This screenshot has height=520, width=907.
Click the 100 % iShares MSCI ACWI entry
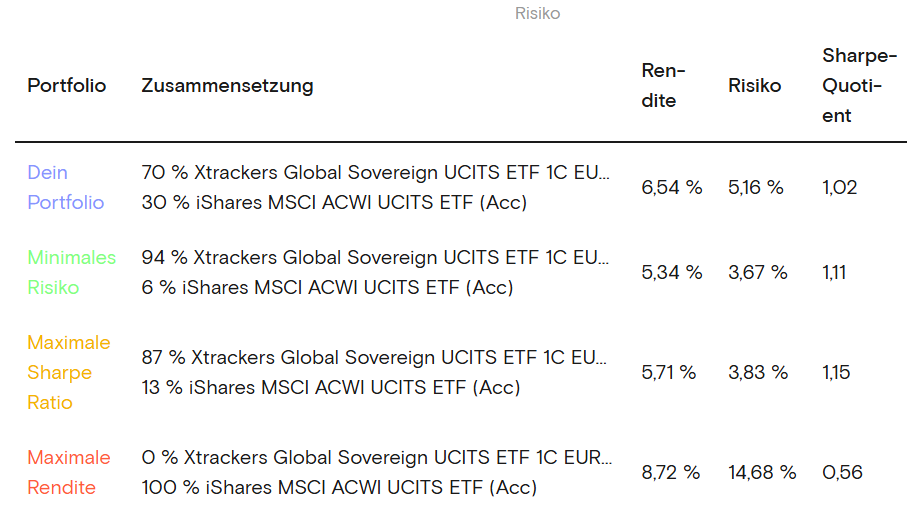click(339, 487)
